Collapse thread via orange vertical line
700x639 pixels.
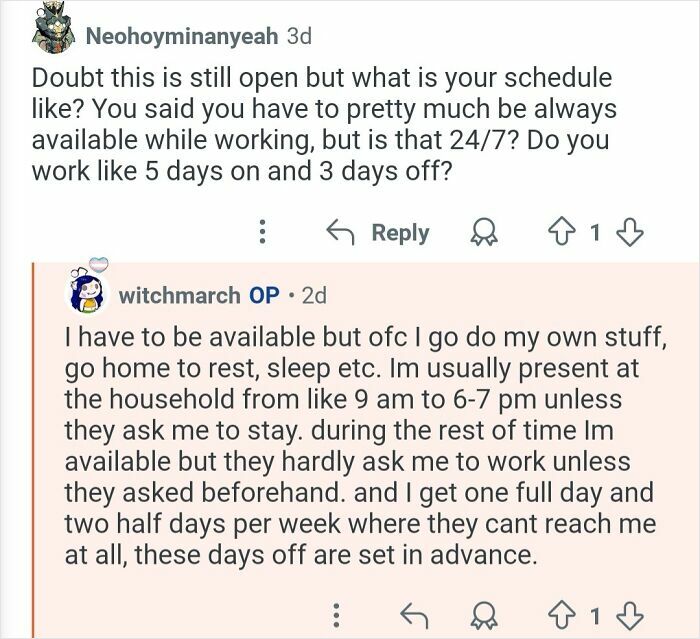pyautogui.click(x=33, y=450)
